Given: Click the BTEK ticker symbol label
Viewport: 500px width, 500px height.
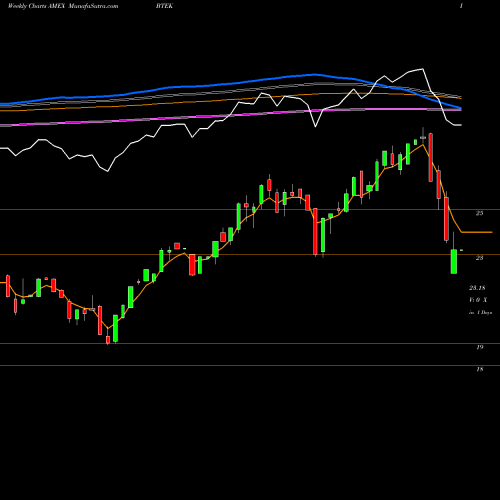Looking at the screenshot, I should point(164,6).
